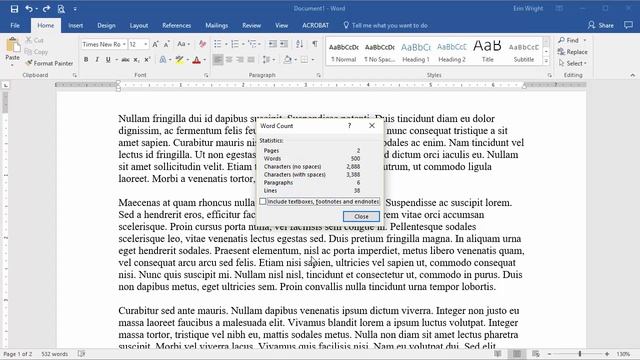Click Decrease Indent icon
This screenshot has height=360, width=640.
[273, 44]
